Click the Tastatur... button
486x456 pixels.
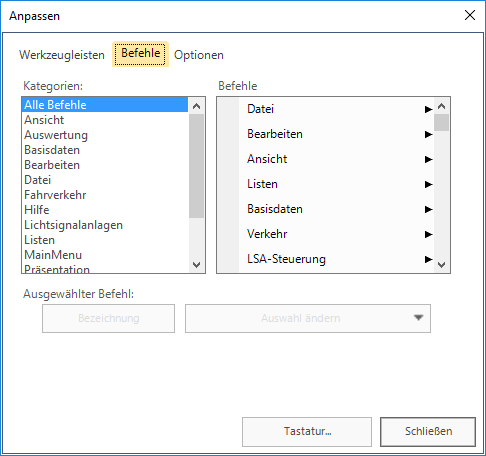307,432
